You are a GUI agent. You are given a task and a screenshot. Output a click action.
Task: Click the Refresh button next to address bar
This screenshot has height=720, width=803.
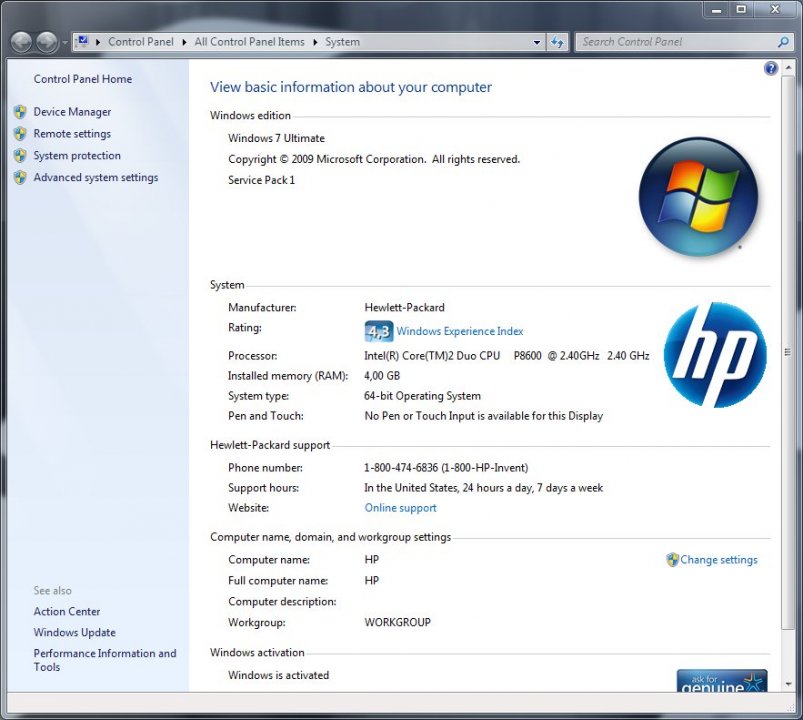[x=557, y=43]
